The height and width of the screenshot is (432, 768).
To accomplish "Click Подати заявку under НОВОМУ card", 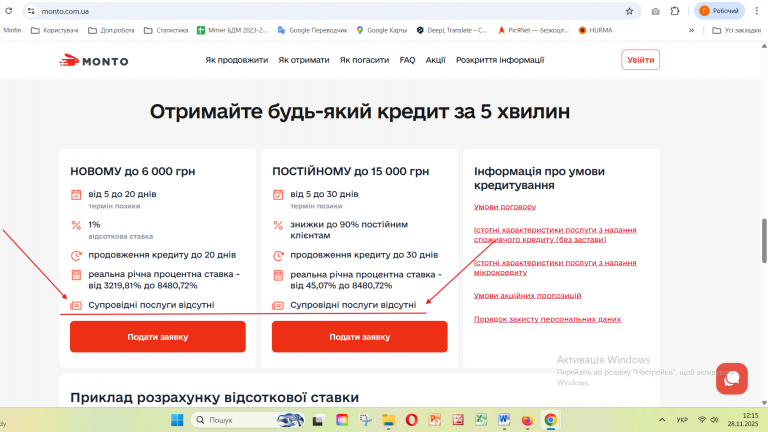I will point(158,336).
